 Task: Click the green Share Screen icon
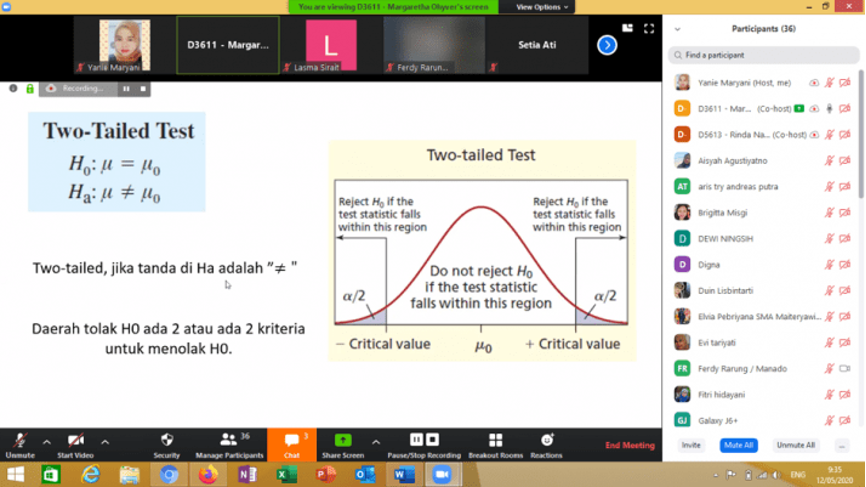point(343,441)
